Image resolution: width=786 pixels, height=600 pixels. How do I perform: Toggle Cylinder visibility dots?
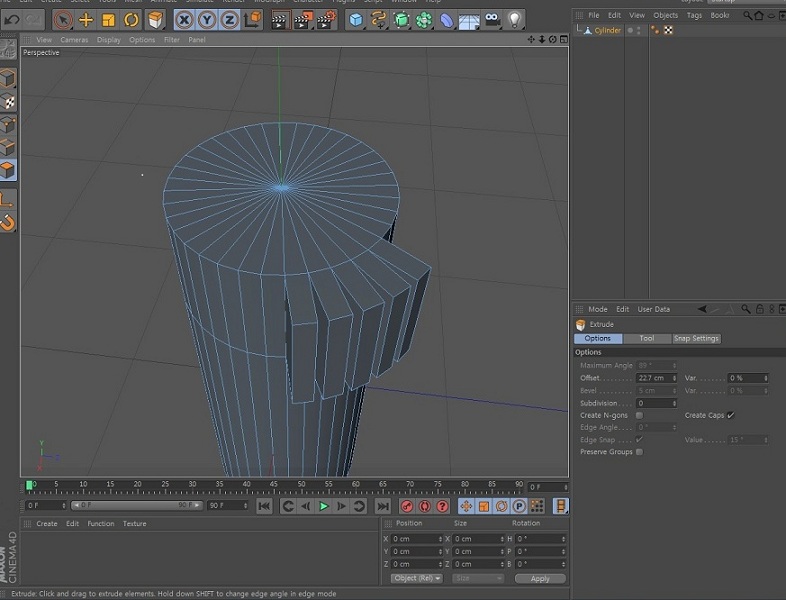pyautogui.click(x=638, y=31)
